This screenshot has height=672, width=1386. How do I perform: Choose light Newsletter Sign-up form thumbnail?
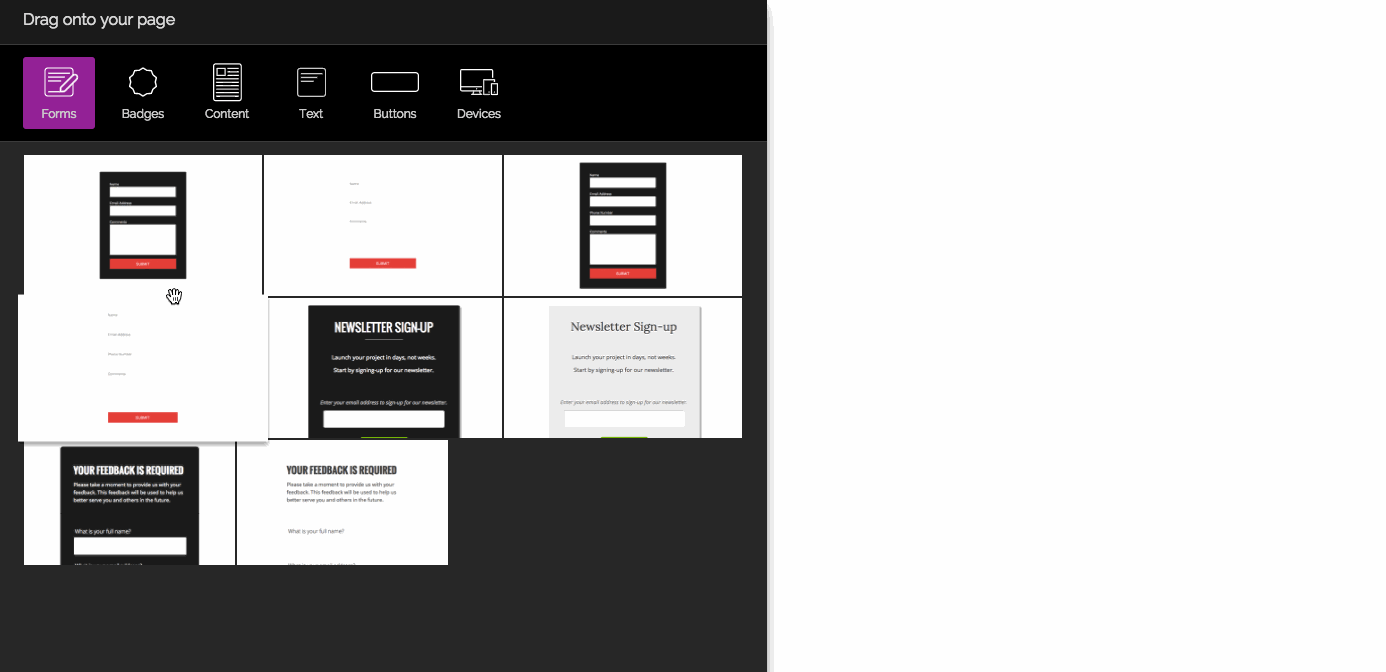coord(623,368)
